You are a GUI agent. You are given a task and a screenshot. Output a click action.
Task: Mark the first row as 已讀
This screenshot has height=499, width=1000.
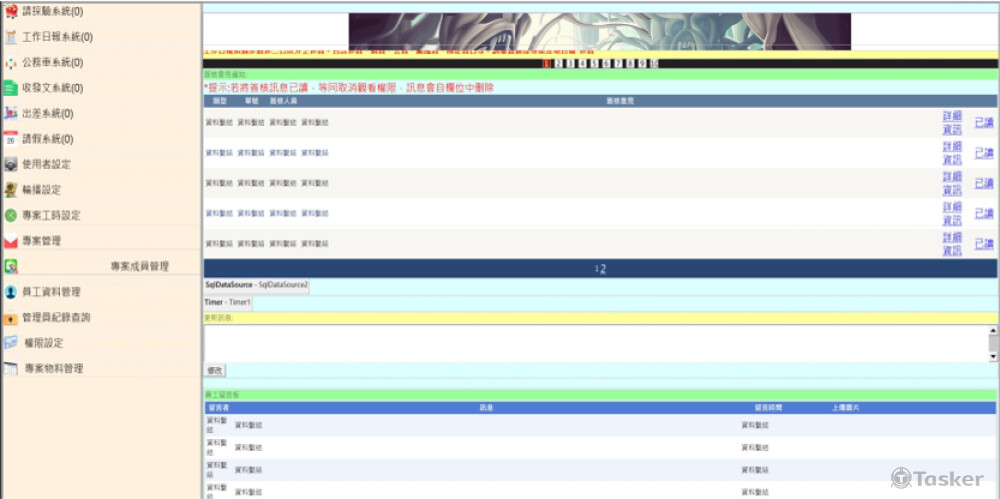[984, 122]
